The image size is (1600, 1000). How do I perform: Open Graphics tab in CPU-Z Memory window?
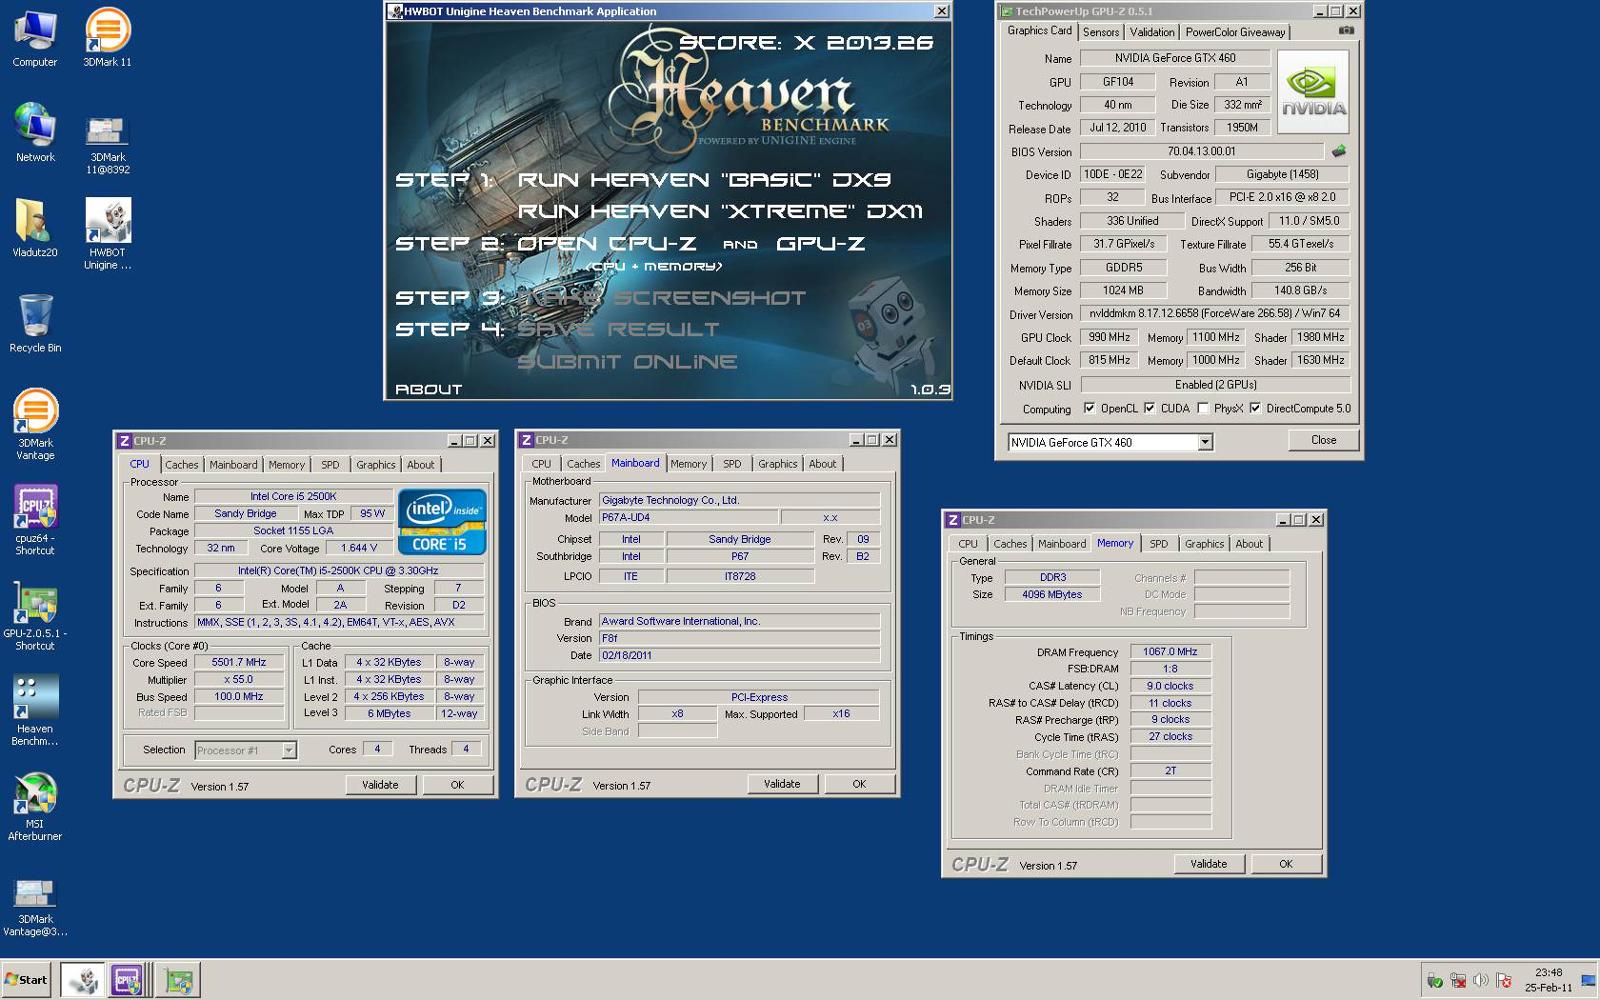pyautogui.click(x=1204, y=544)
